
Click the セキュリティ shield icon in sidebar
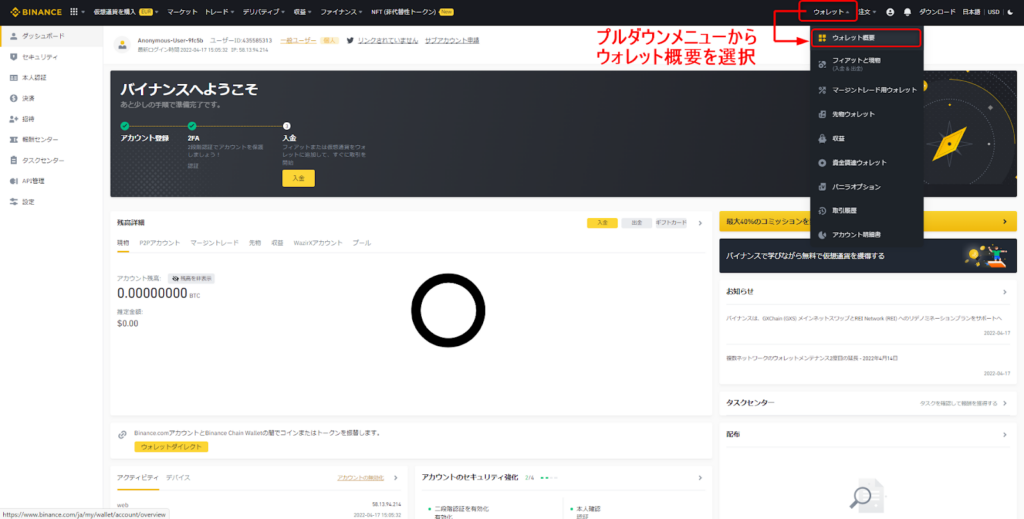point(14,57)
